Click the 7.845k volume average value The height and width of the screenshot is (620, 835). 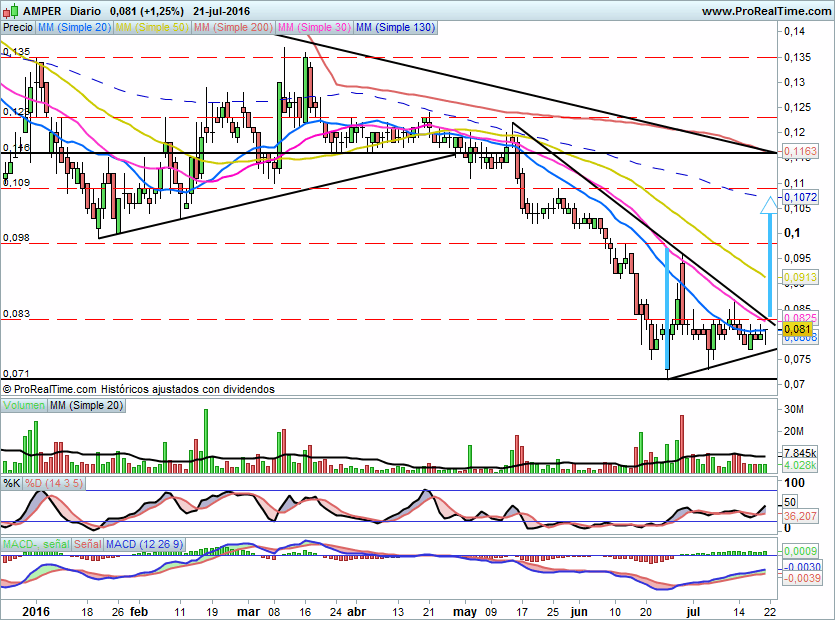[x=800, y=453]
